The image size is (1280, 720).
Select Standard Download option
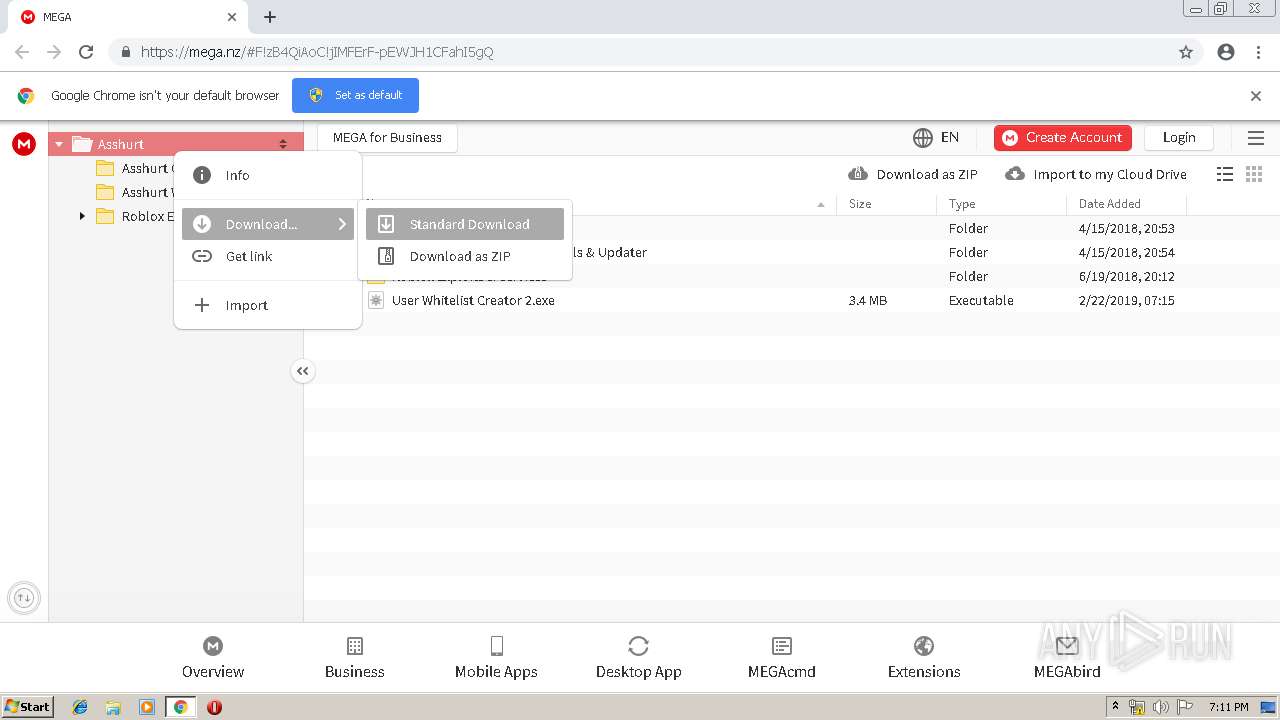(465, 224)
